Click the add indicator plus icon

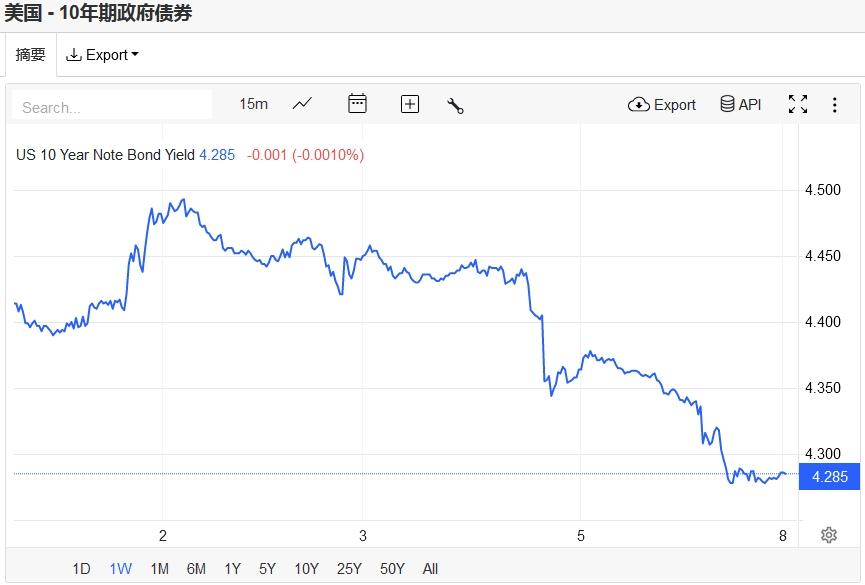[410, 104]
